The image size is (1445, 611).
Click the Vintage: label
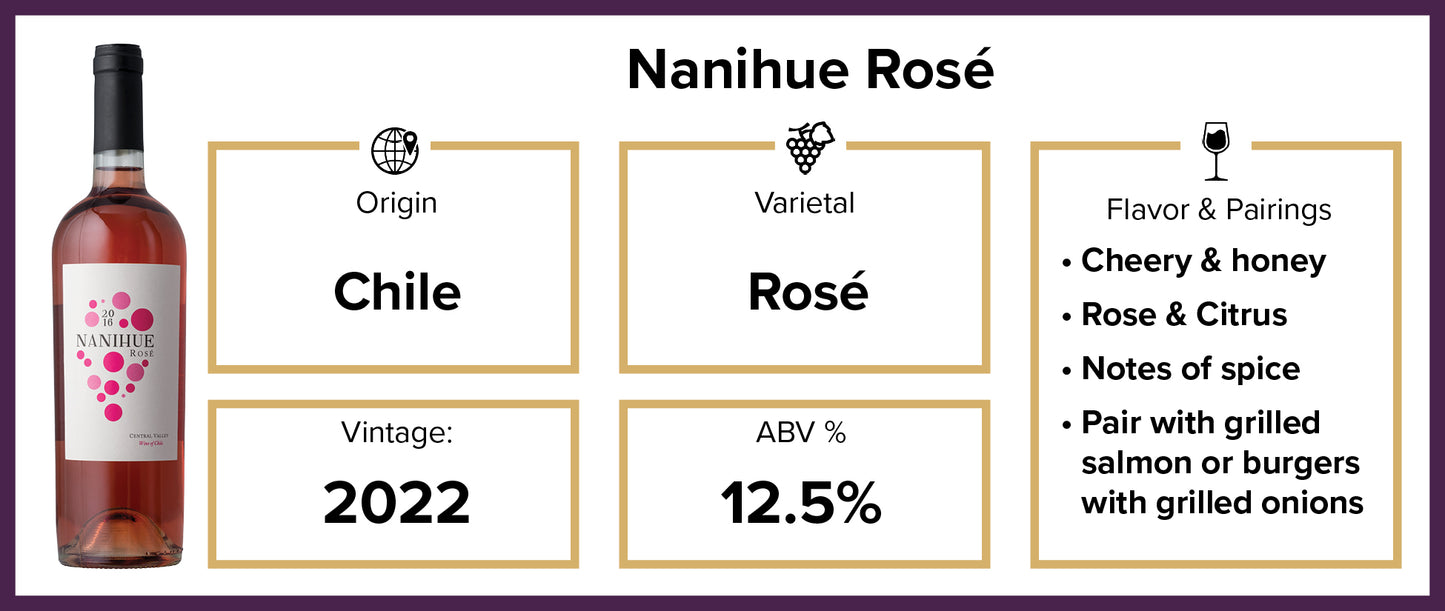tap(397, 432)
